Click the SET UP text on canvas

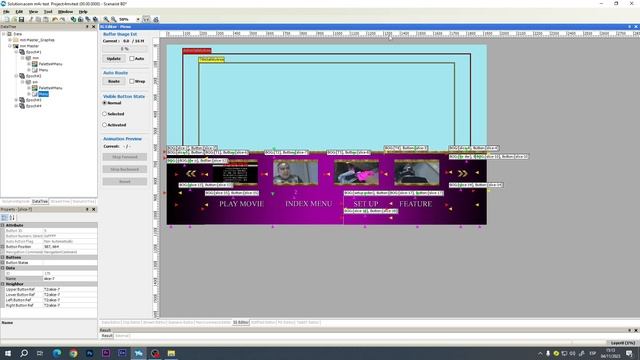(366, 204)
